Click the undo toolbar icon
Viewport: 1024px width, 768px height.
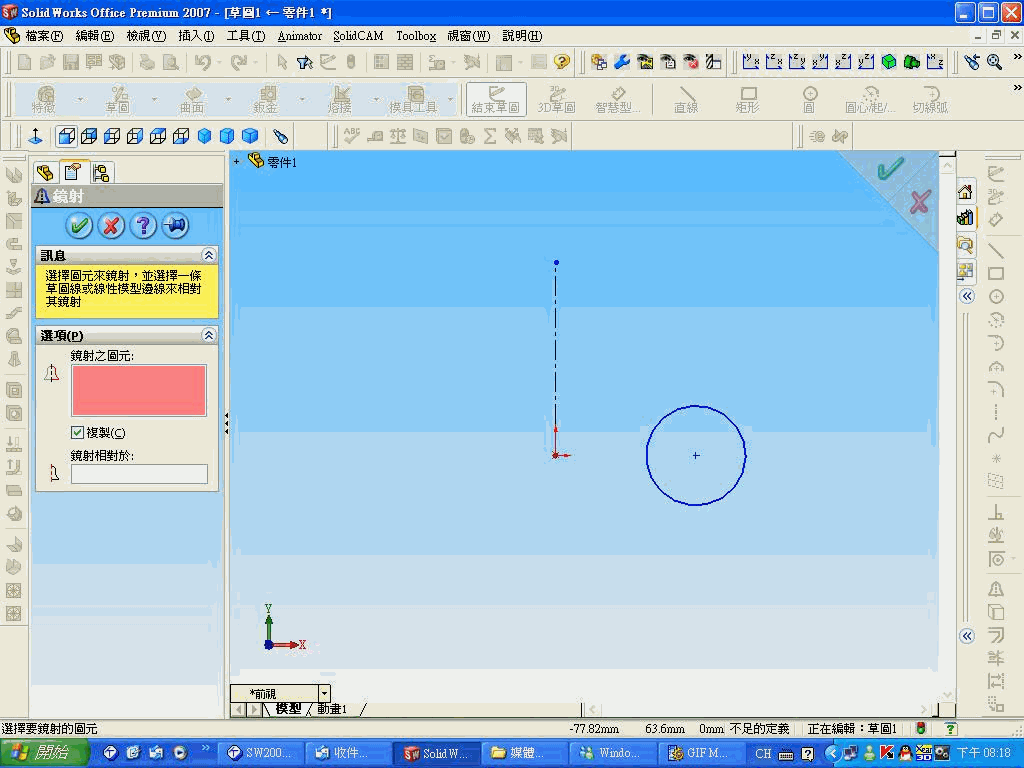[203, 62]
